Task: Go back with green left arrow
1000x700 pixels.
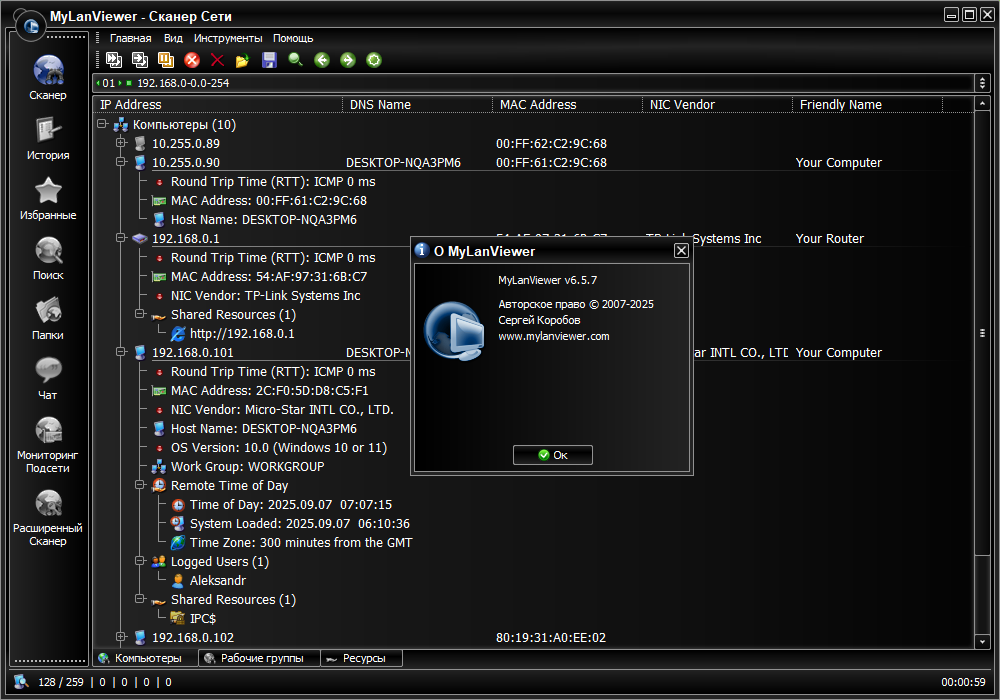Action: (x=322, y=60)
